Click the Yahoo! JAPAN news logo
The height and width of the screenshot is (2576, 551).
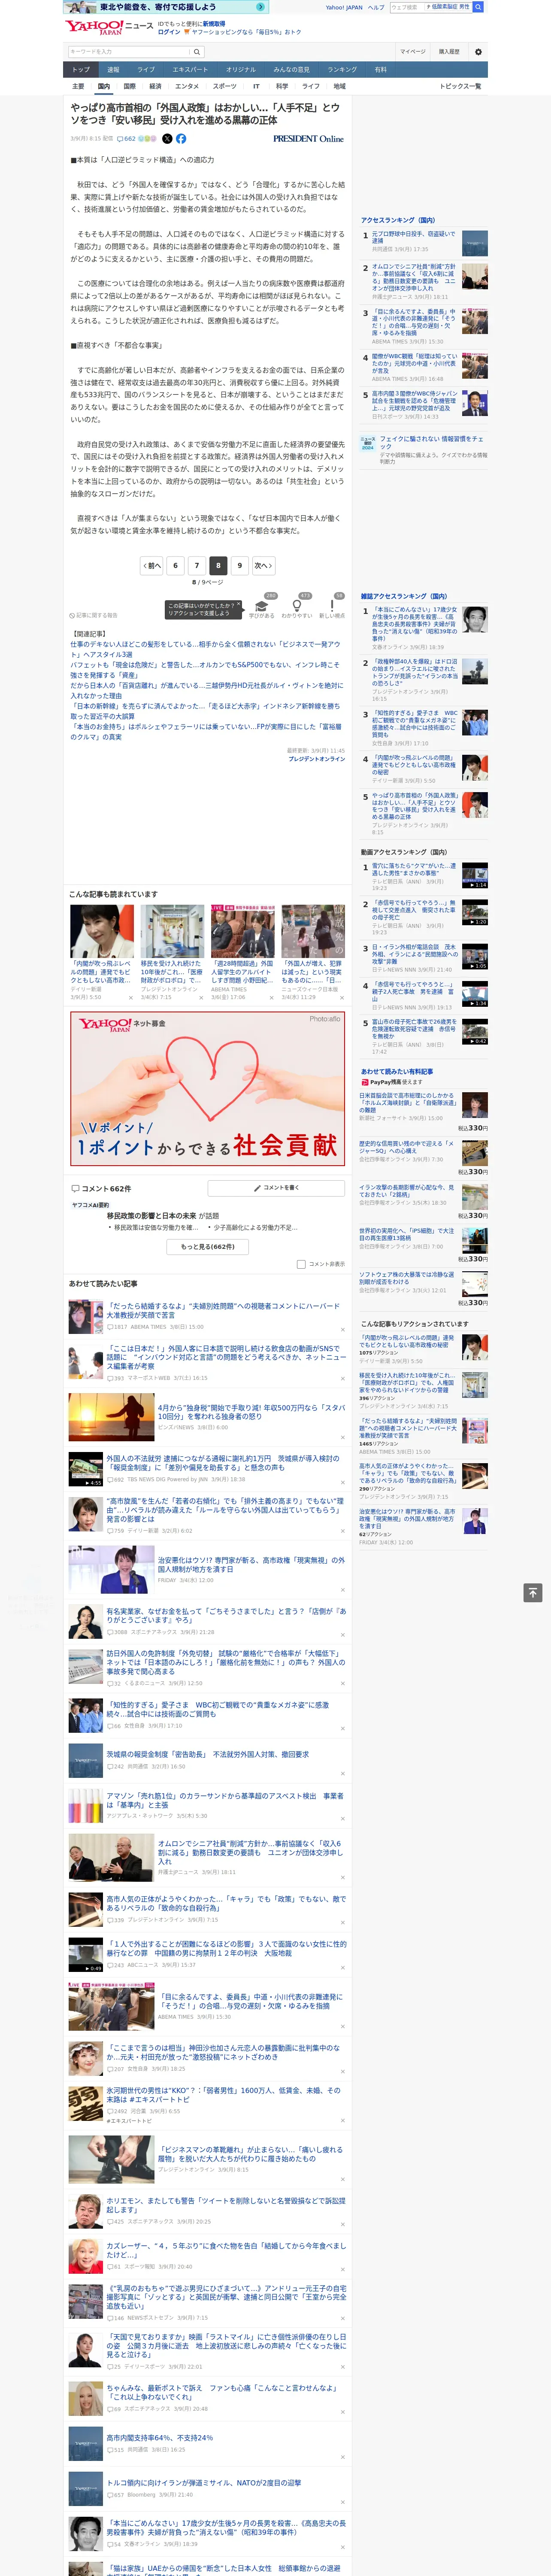point(109,28)
